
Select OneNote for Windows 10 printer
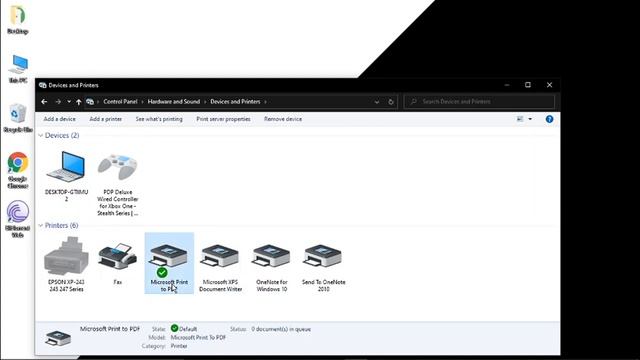tap(271, 267)
